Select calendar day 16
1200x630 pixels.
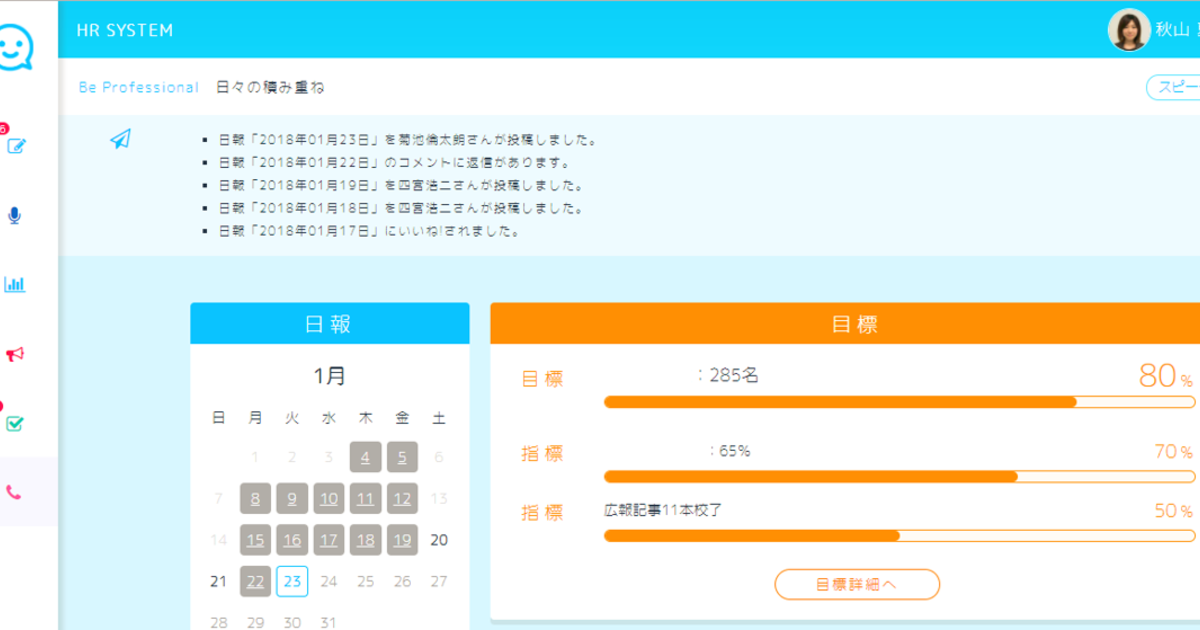pyautogui.click(x=292, y=540)
